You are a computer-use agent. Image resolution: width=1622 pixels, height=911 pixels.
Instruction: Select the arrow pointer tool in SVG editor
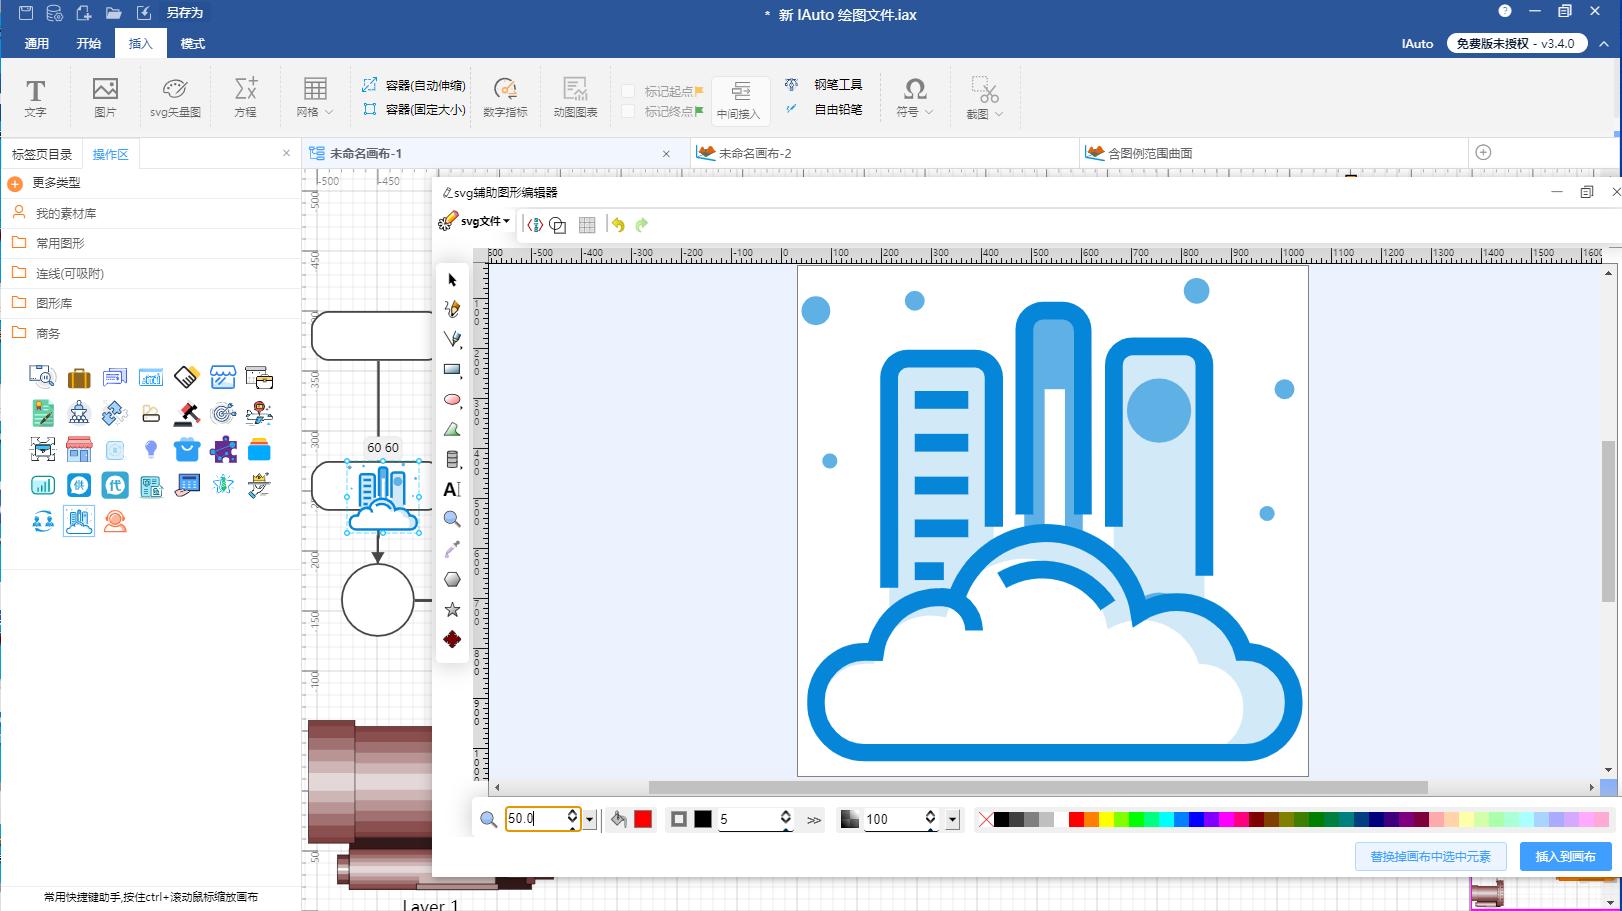[452, 280]
